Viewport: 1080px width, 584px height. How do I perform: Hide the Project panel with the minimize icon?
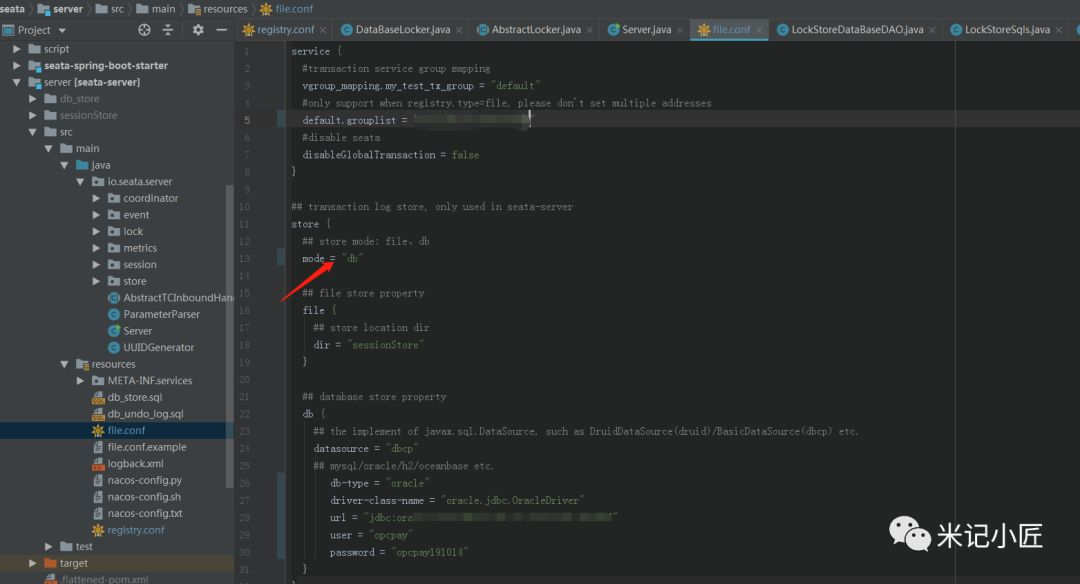click(221, 30)
